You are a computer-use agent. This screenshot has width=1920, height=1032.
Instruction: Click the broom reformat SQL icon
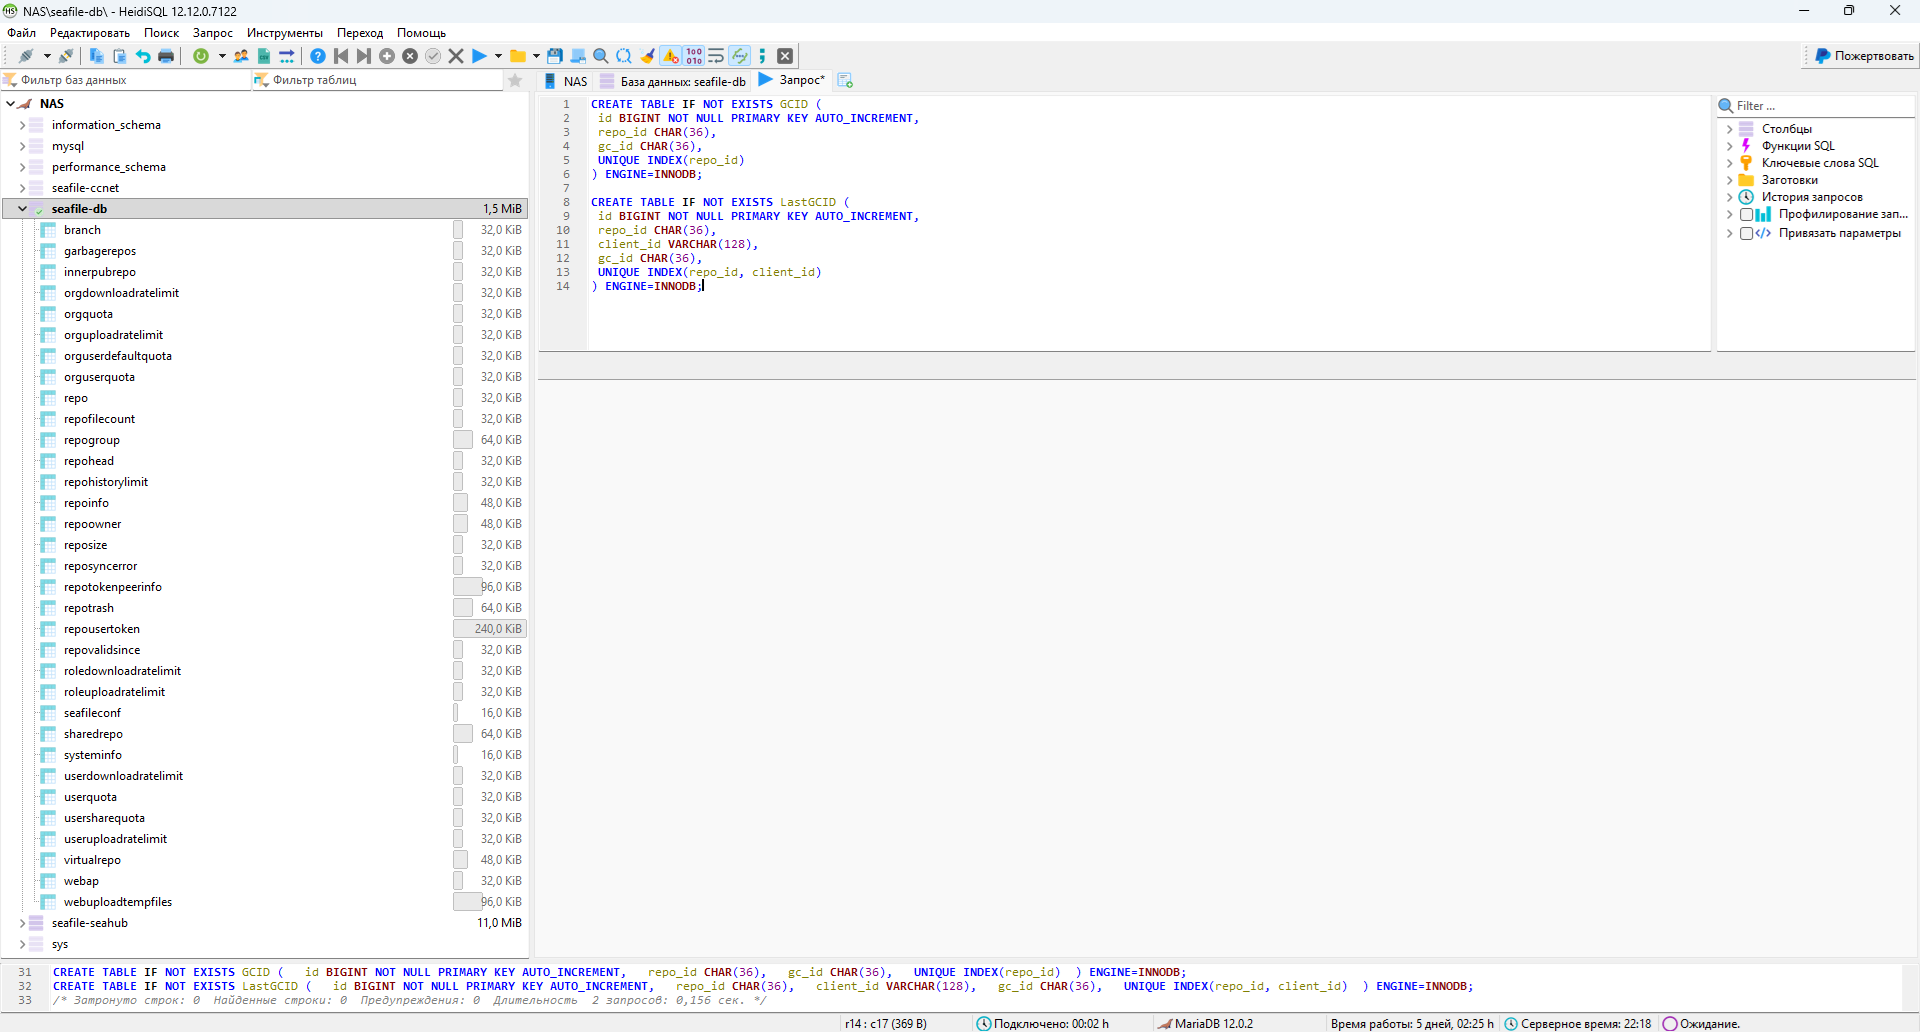click(648, 56)
